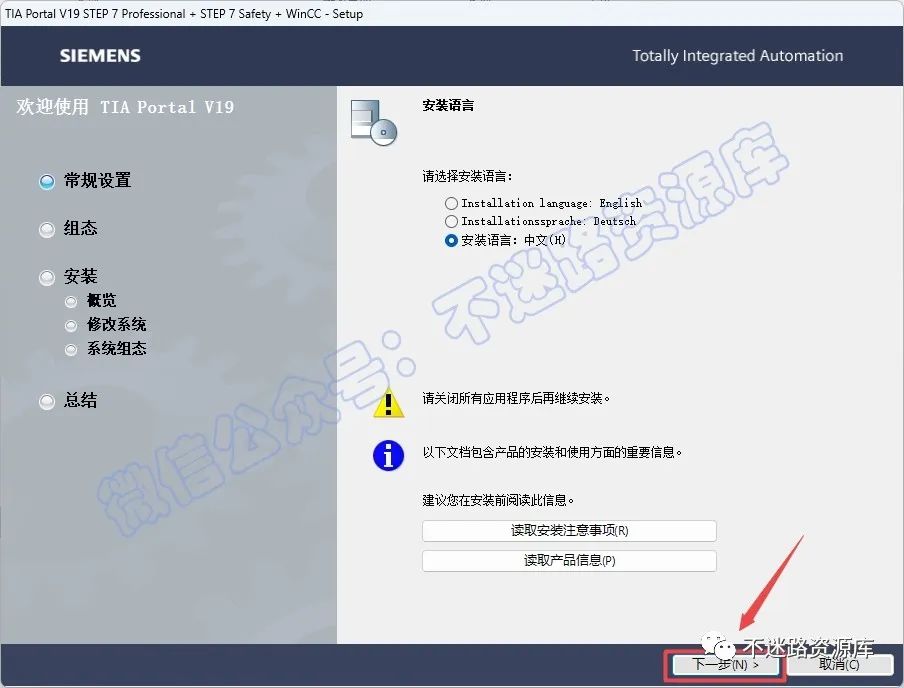The height and width of the screenshot is (688, 904).
Task: Click the installer computer and disc icon
Action: (x=374, y=122)
